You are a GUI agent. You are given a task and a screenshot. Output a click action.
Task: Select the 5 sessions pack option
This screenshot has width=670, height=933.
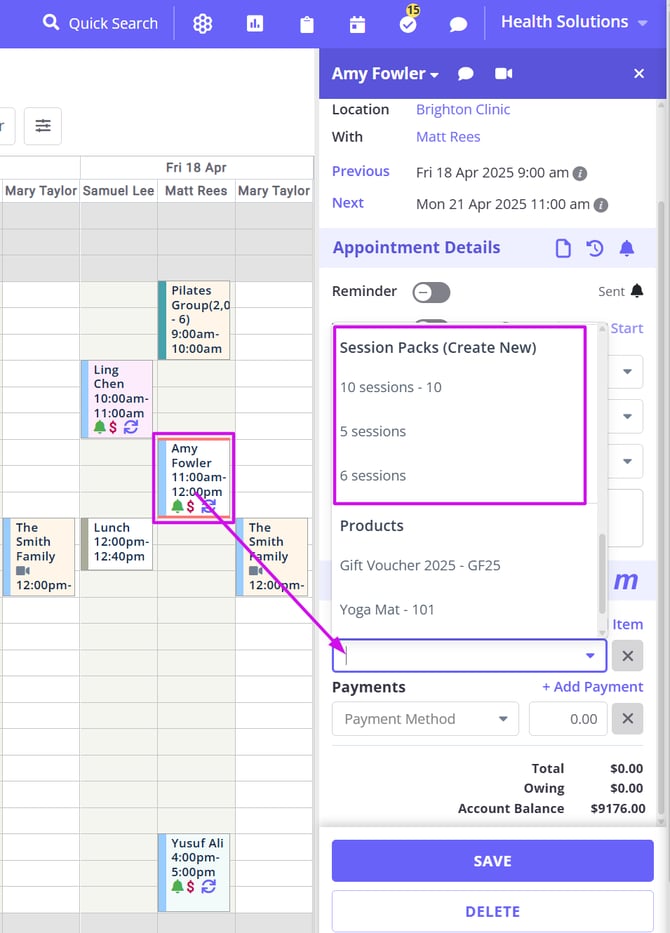pyautogui.click(x=373, y=432)
